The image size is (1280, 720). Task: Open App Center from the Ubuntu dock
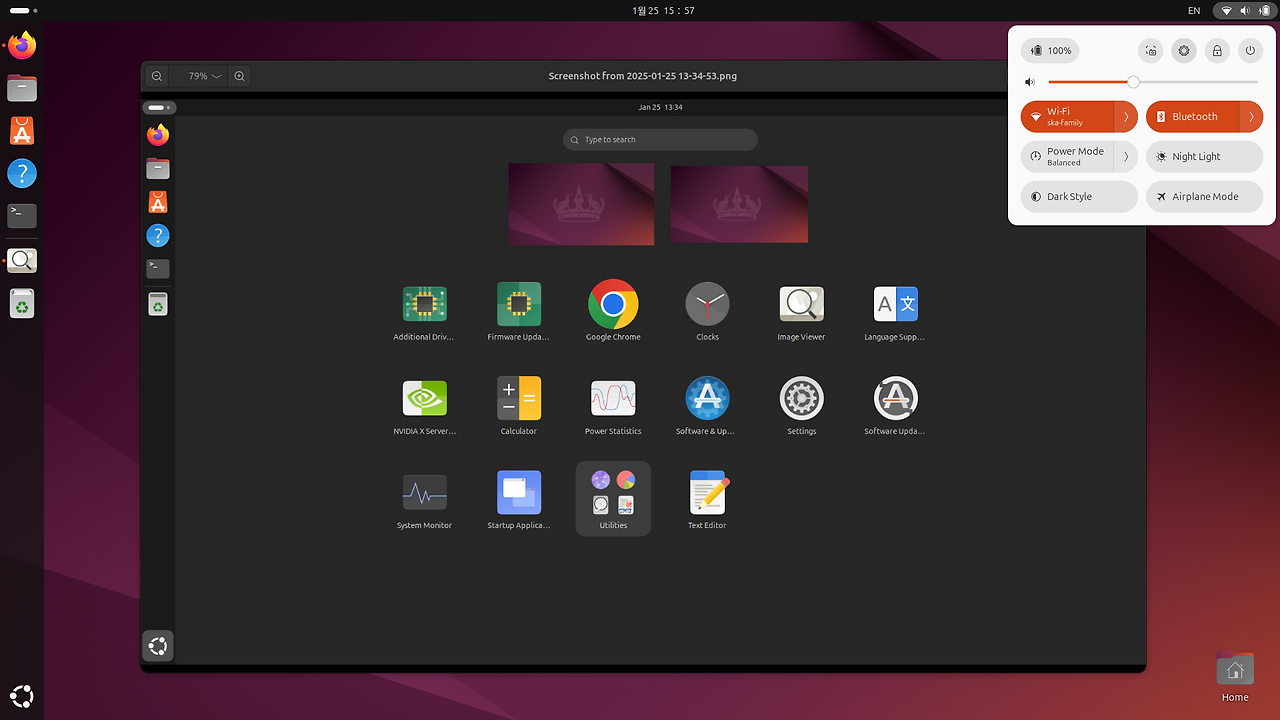(x=22, y=130)
